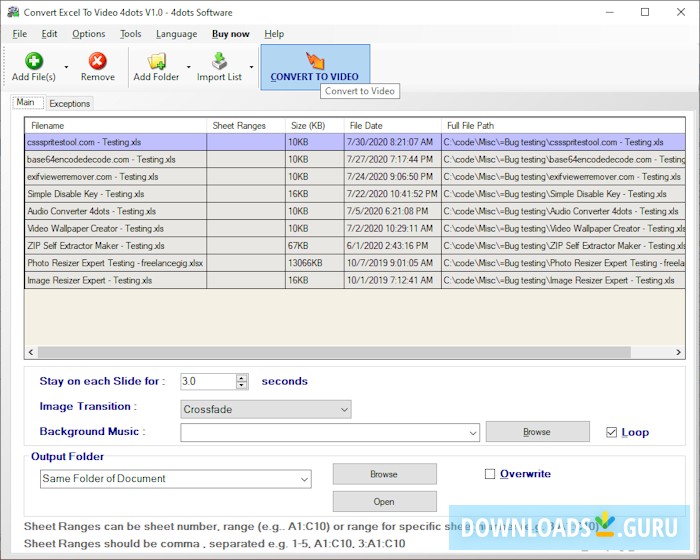Increase the slide duration with up arrow

click(x=242, y=377)
